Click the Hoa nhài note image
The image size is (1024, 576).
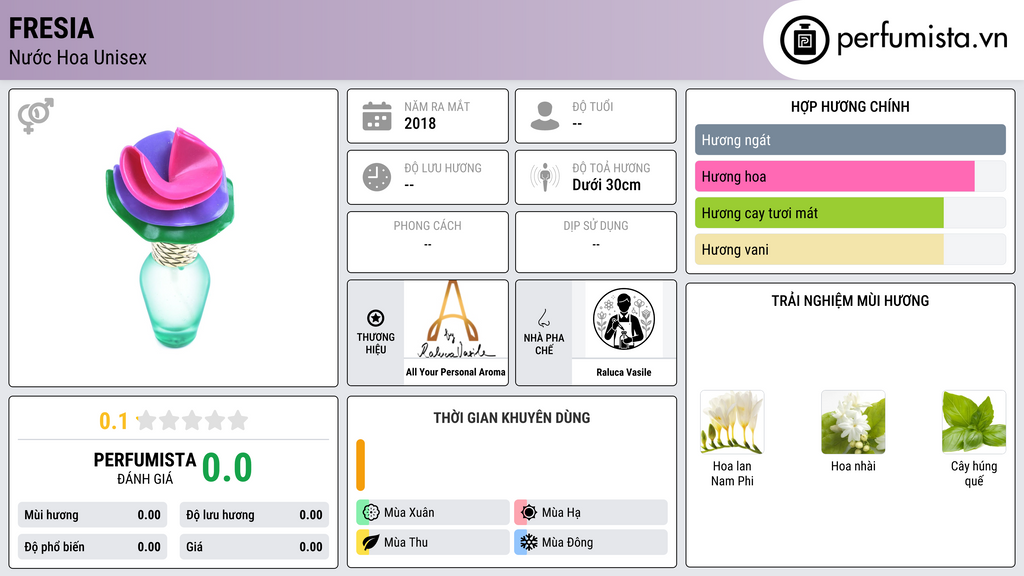(853, 423)
